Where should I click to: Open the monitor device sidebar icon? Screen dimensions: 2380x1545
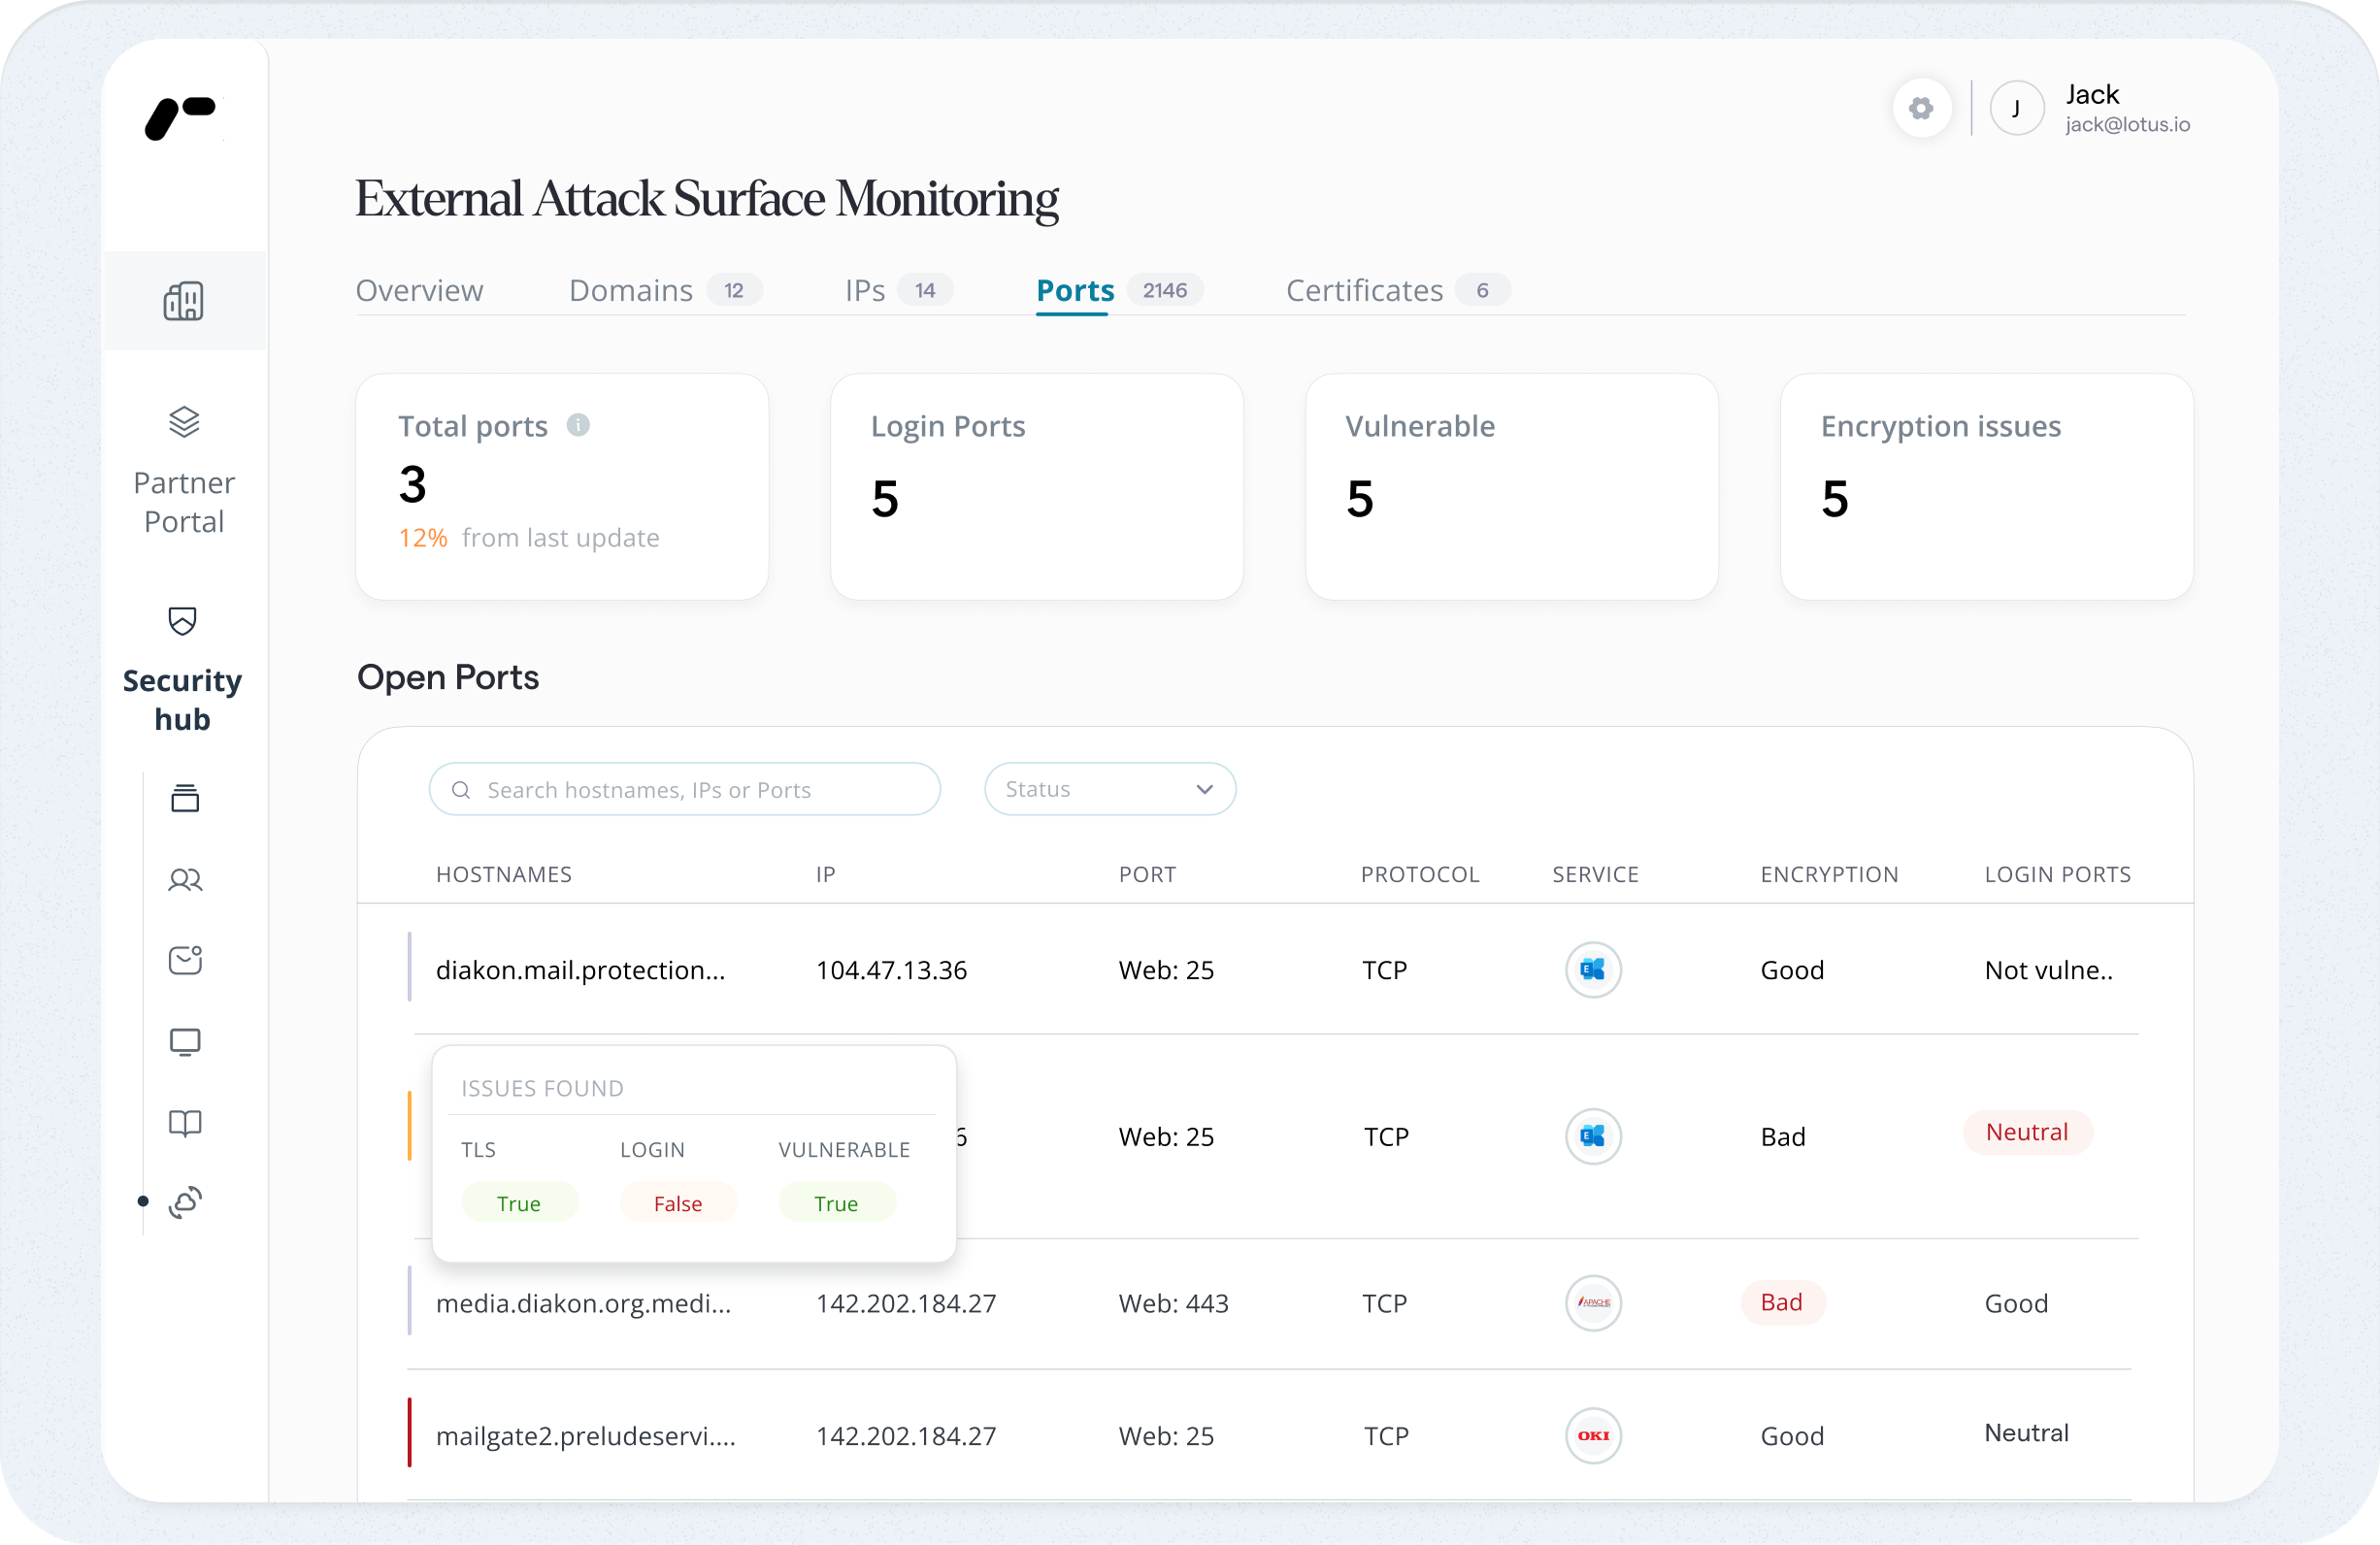[x=185, y=1042]
